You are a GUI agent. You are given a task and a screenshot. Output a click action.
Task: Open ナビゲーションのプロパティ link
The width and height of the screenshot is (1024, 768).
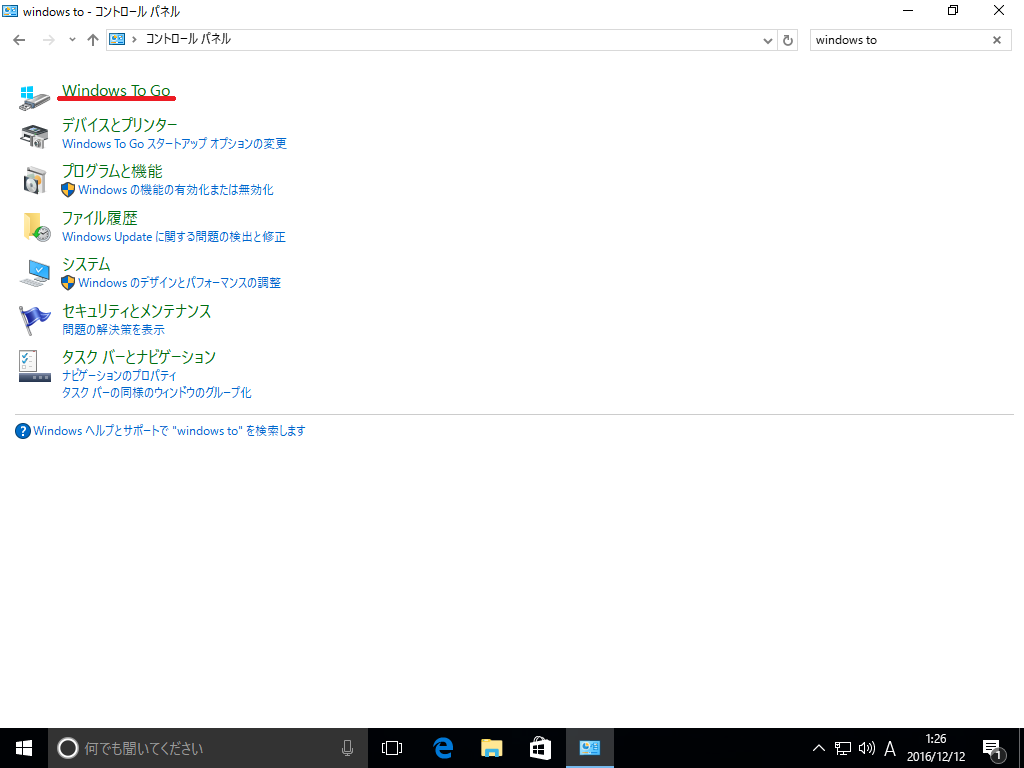coord(120,376)
